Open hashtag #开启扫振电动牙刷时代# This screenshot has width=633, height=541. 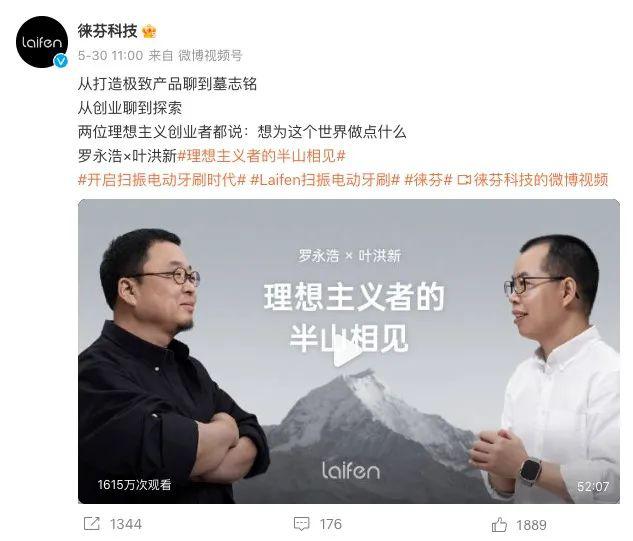pyautogui.click(x=162, y=180)
